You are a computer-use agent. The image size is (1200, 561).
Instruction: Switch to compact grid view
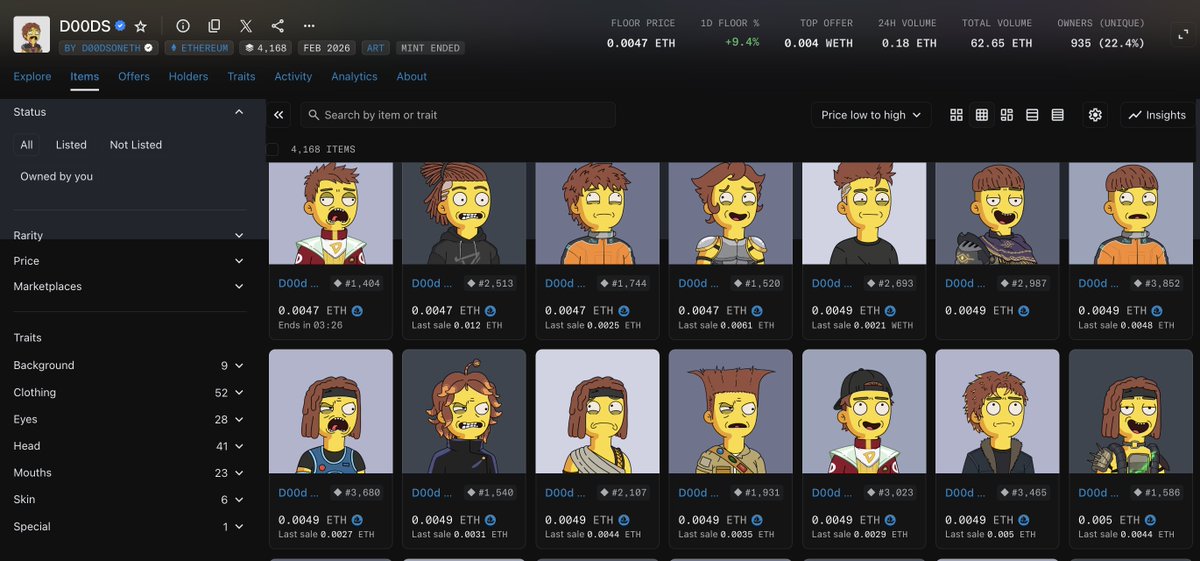[982, 115]
